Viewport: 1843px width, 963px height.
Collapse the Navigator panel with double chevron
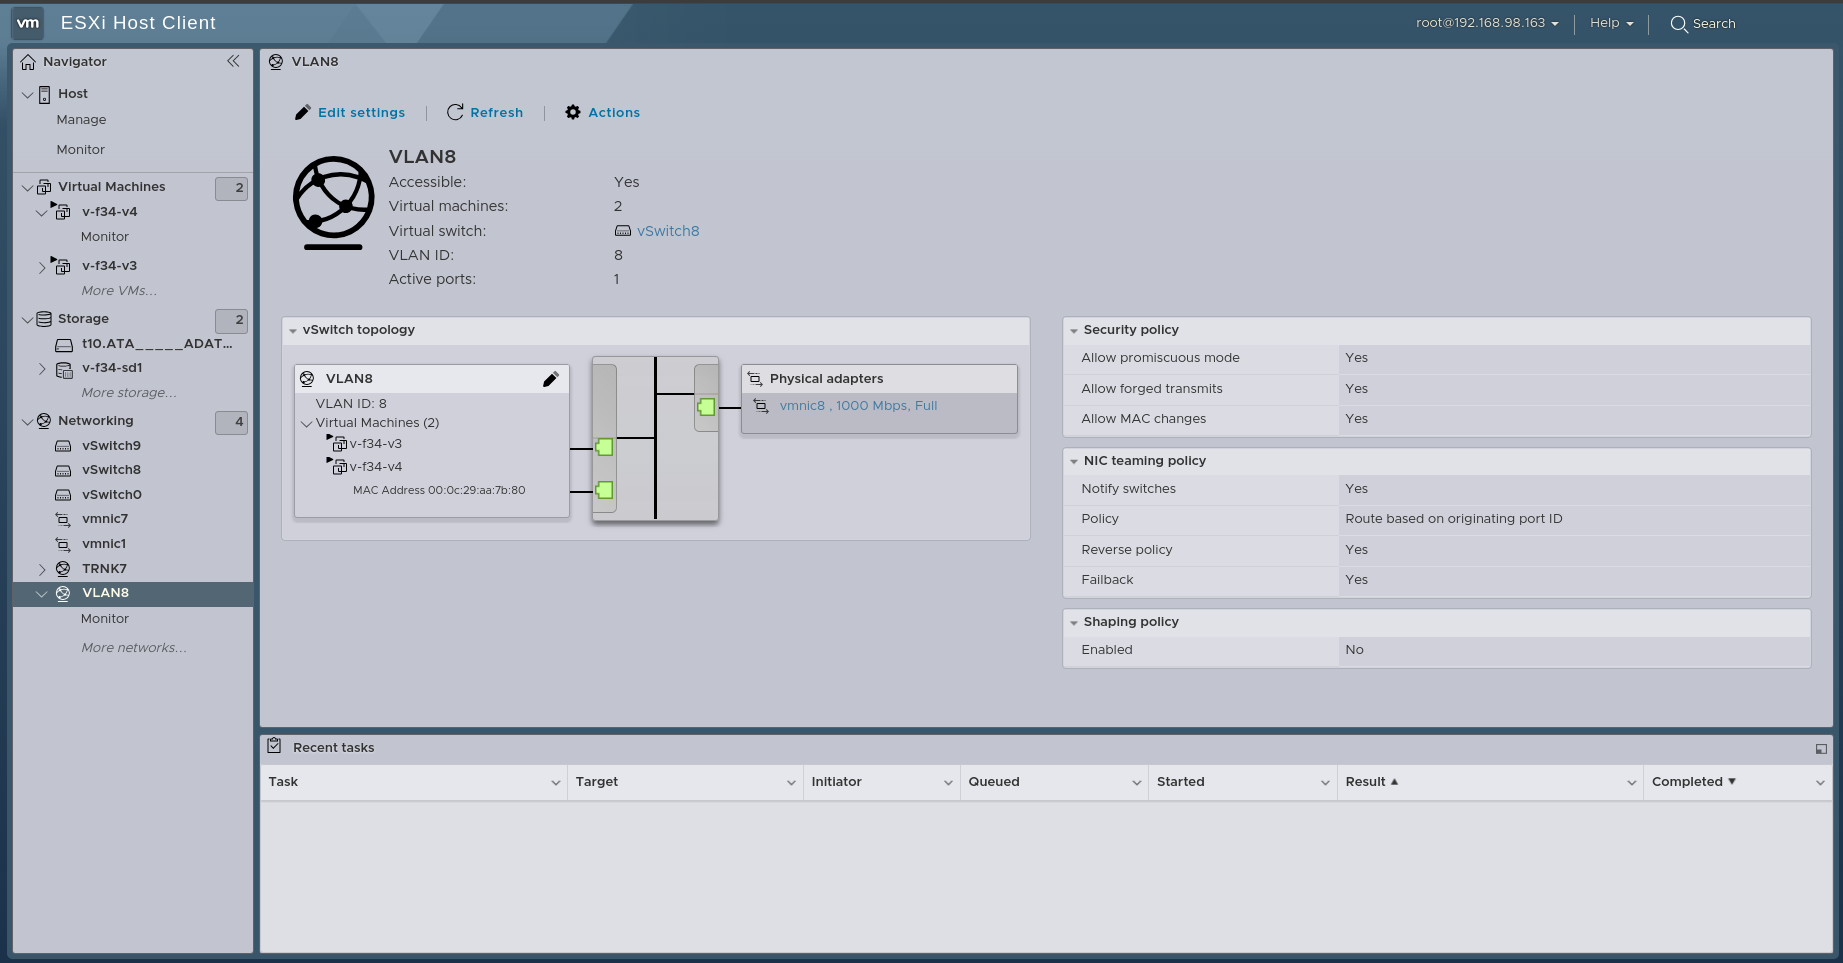(x=233, y=61)
